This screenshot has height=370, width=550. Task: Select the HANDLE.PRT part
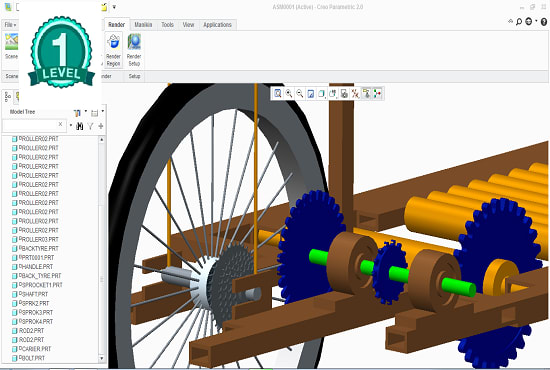coord(36,267)
